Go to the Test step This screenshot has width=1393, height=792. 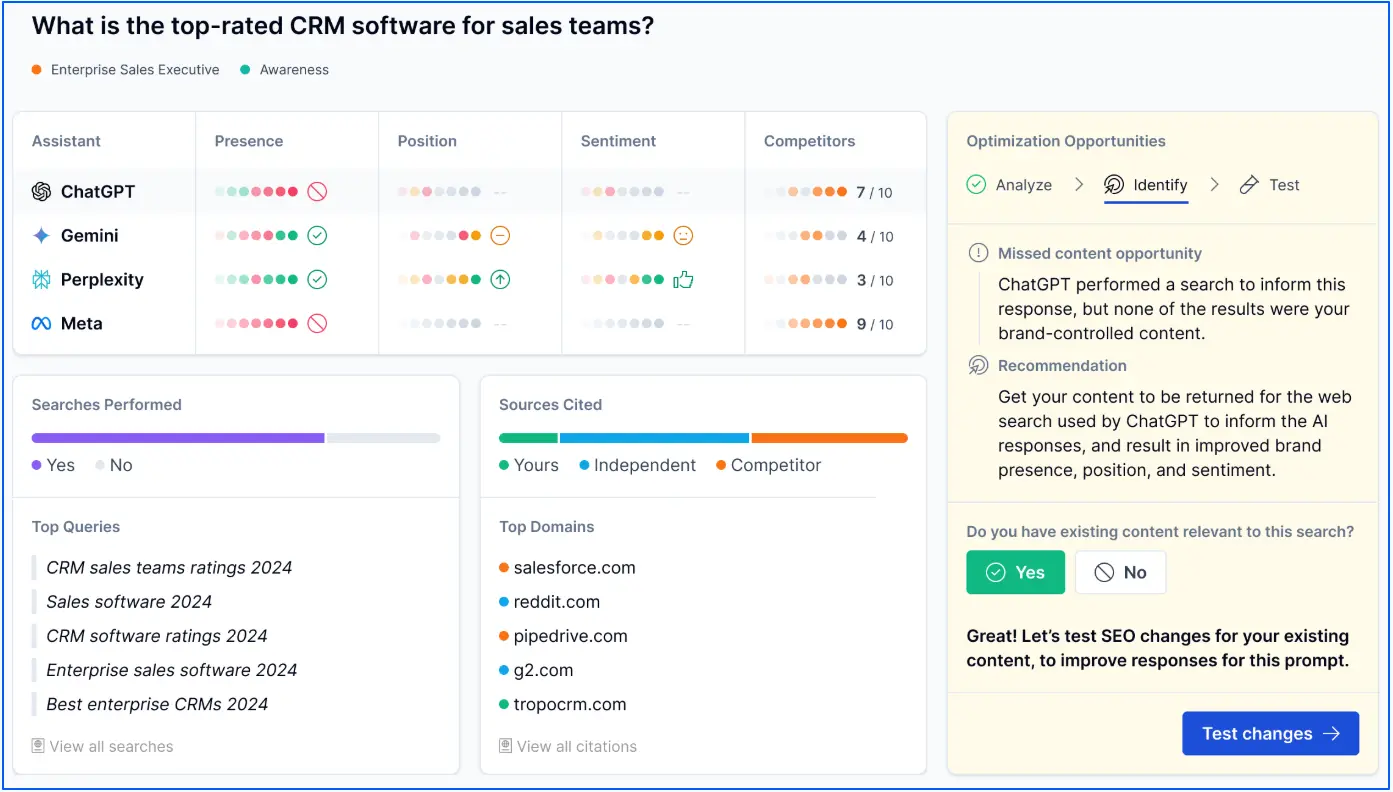[1269, 185]
